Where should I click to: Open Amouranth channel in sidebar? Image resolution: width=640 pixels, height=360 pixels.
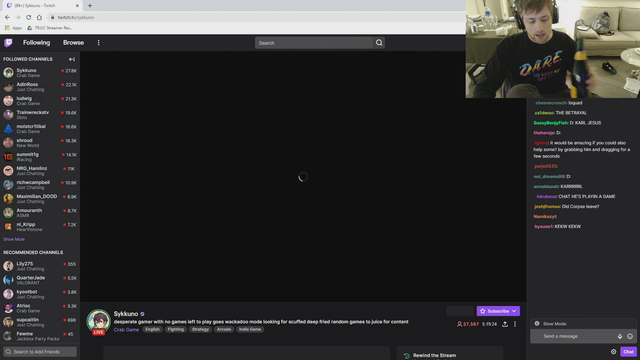pyautogui.click(x=40, y=213)
